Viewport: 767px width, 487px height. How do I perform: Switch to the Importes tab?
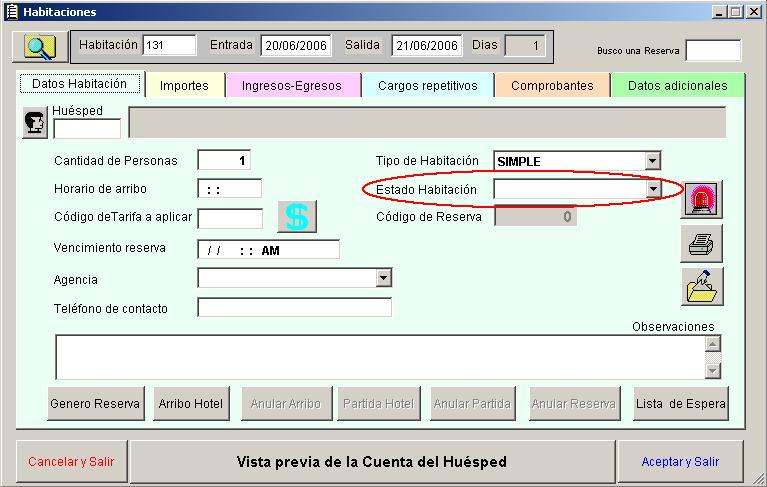tap(184, 86)
